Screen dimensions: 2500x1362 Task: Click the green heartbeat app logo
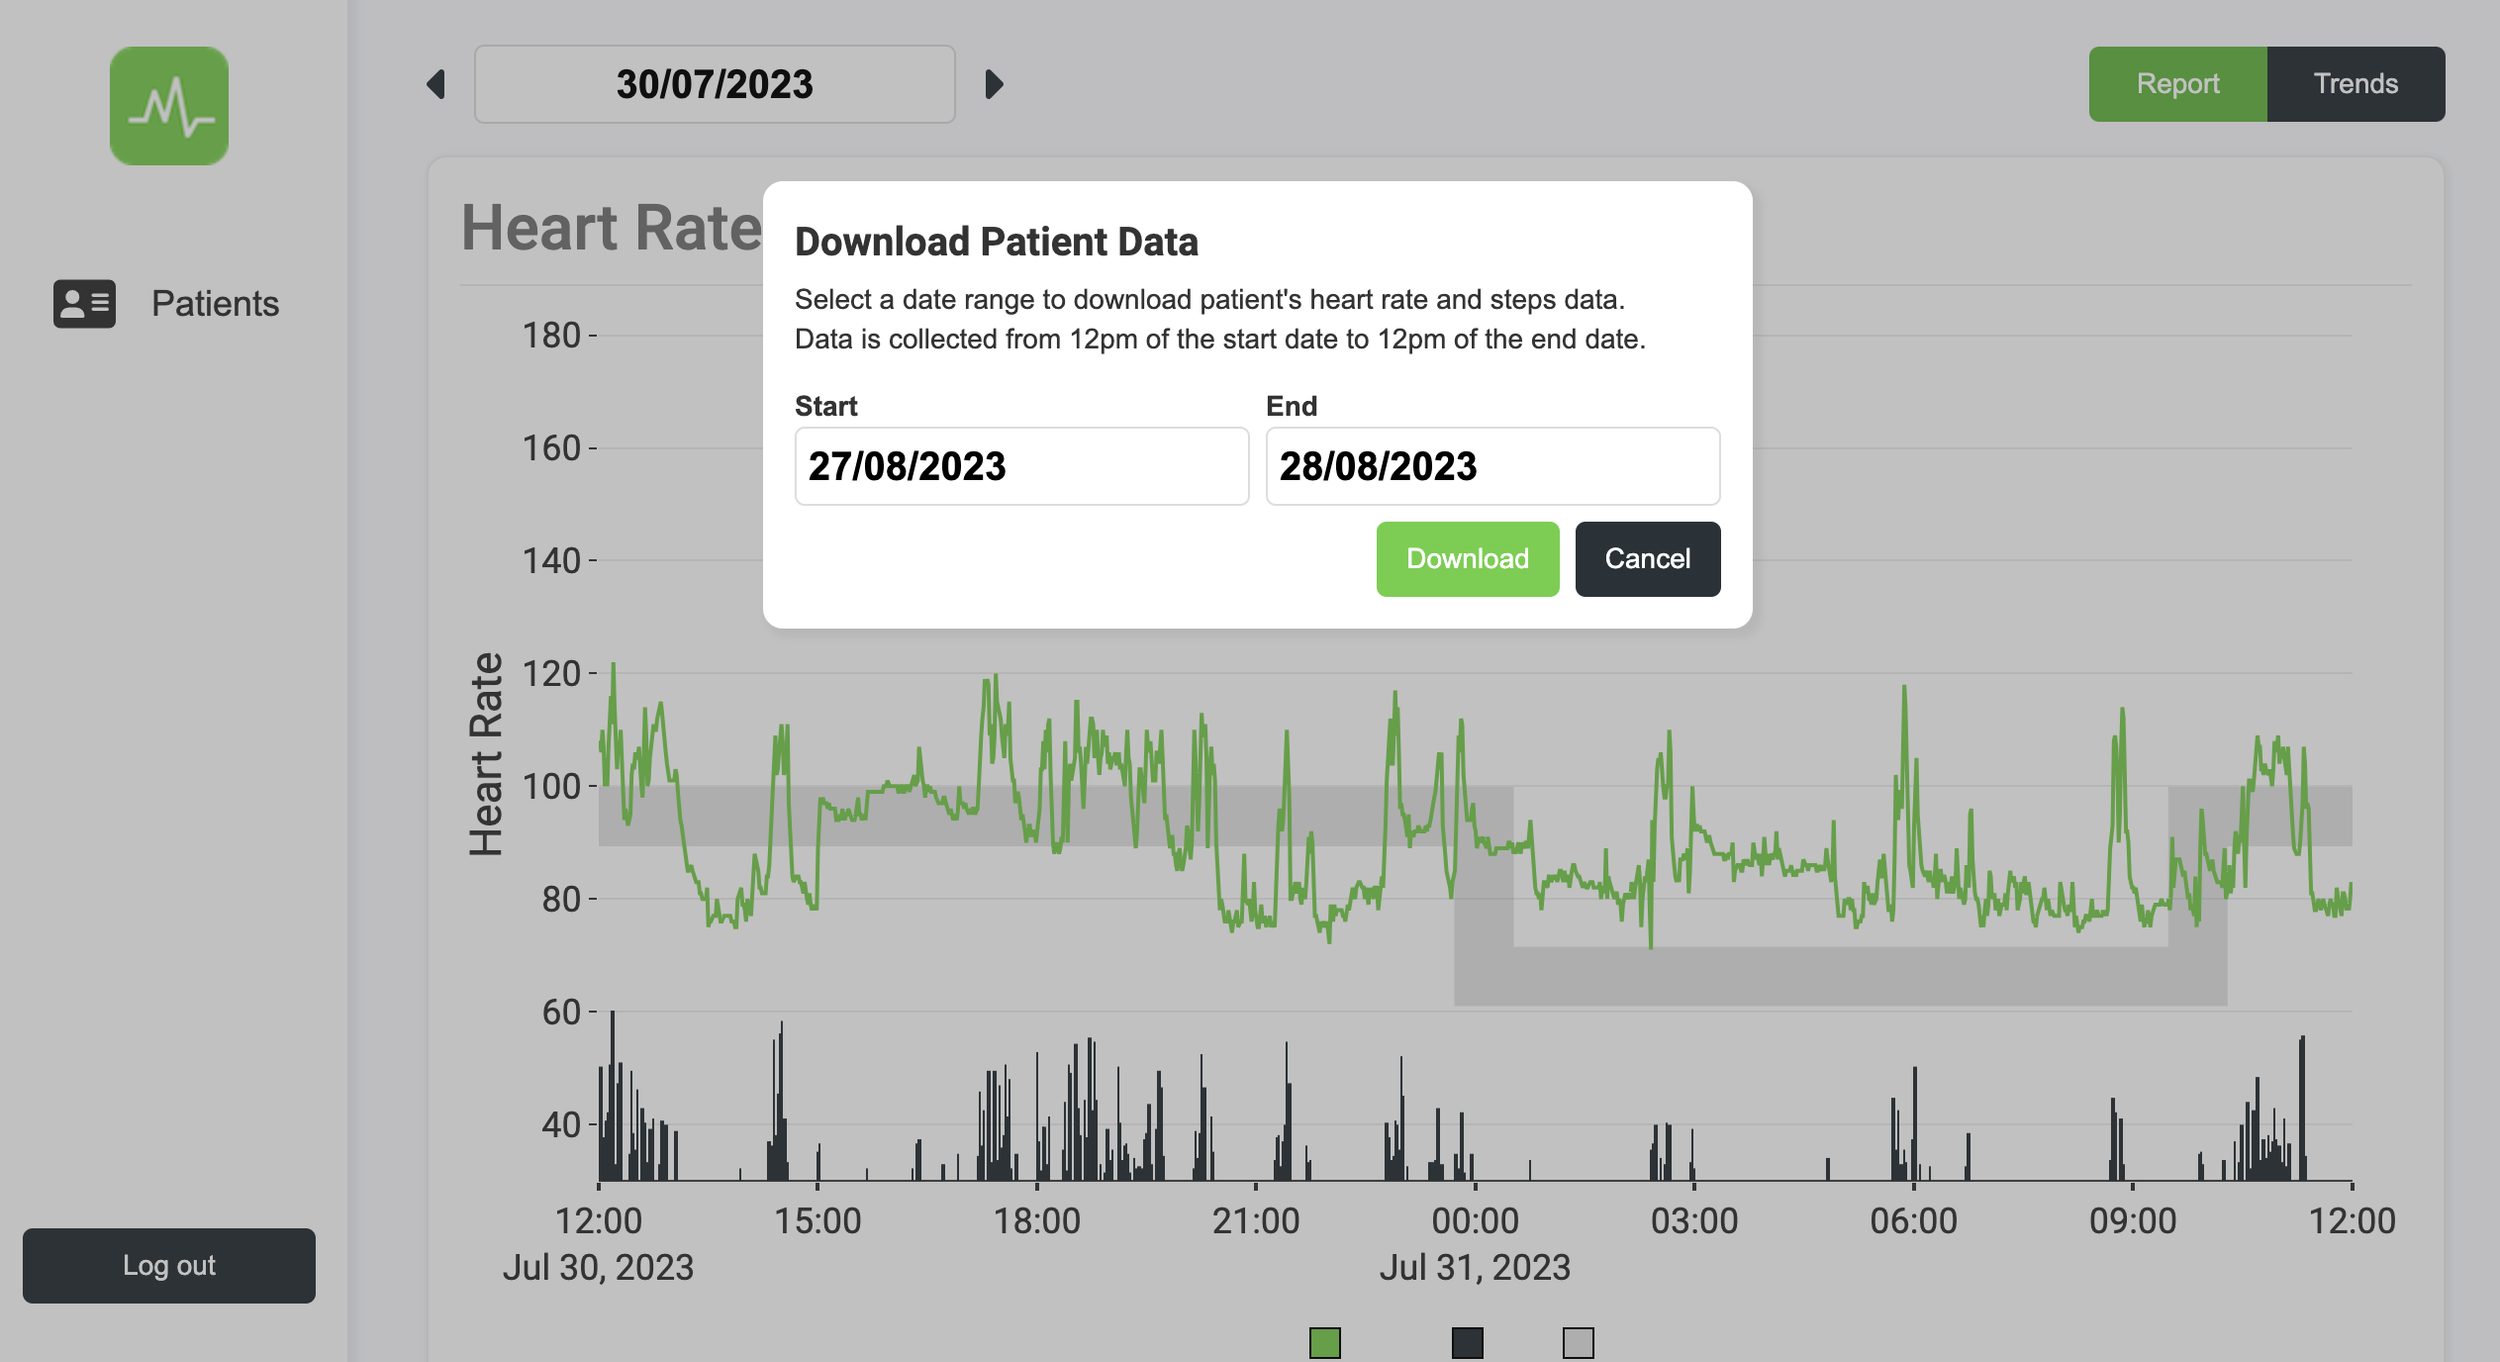pos(169,106)
